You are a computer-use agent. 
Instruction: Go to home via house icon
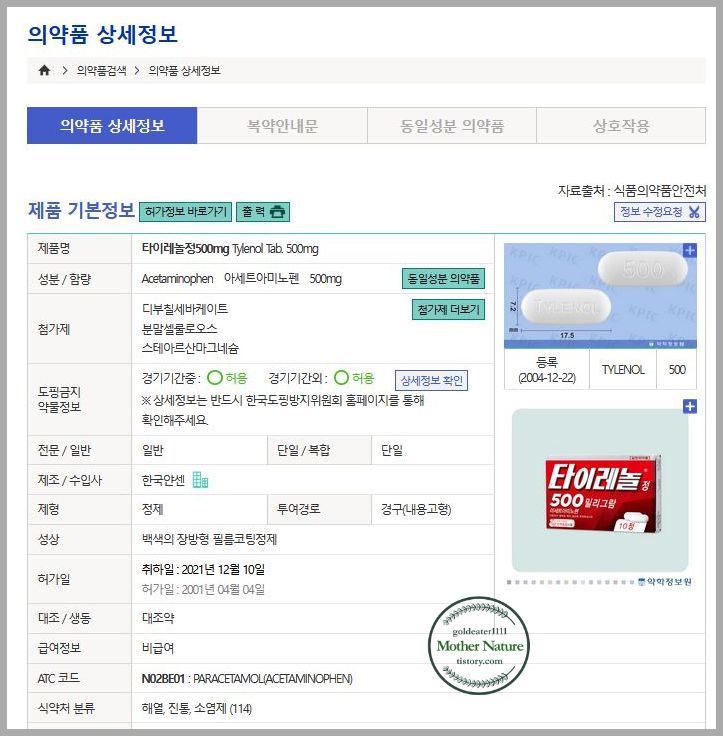[45, 70]
